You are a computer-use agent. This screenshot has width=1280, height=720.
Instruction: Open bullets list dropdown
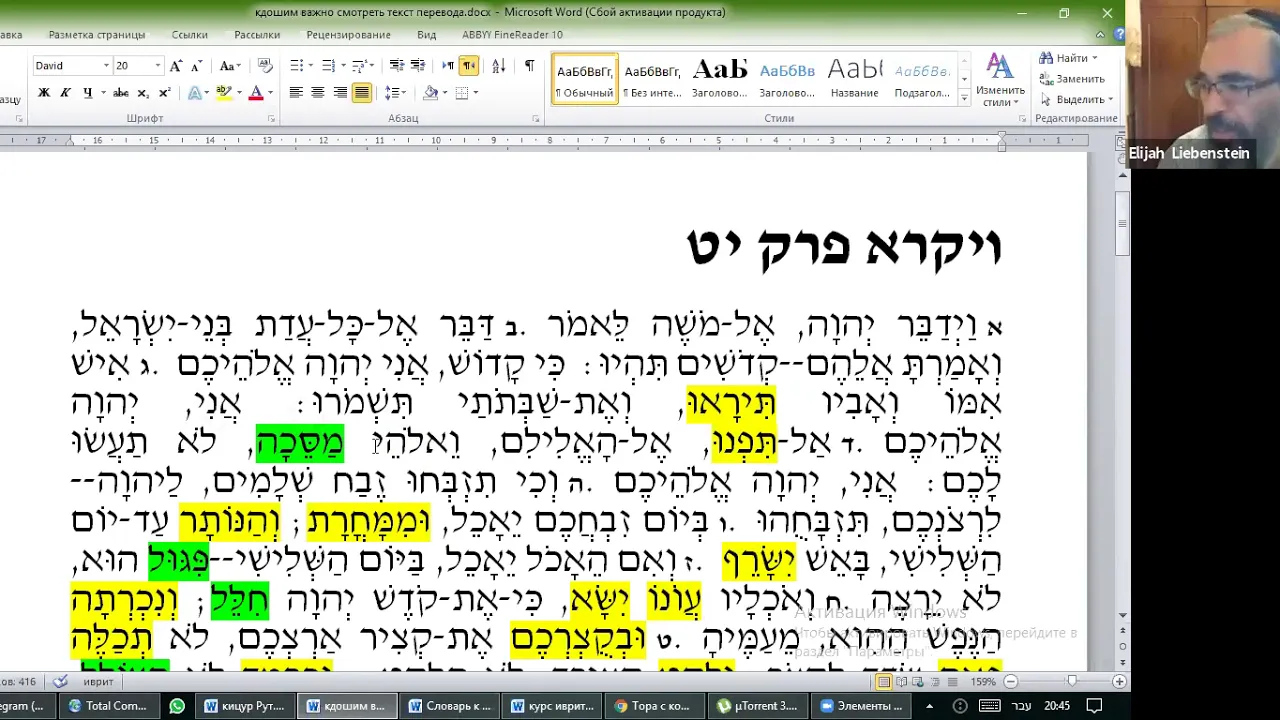pos(310,66)
